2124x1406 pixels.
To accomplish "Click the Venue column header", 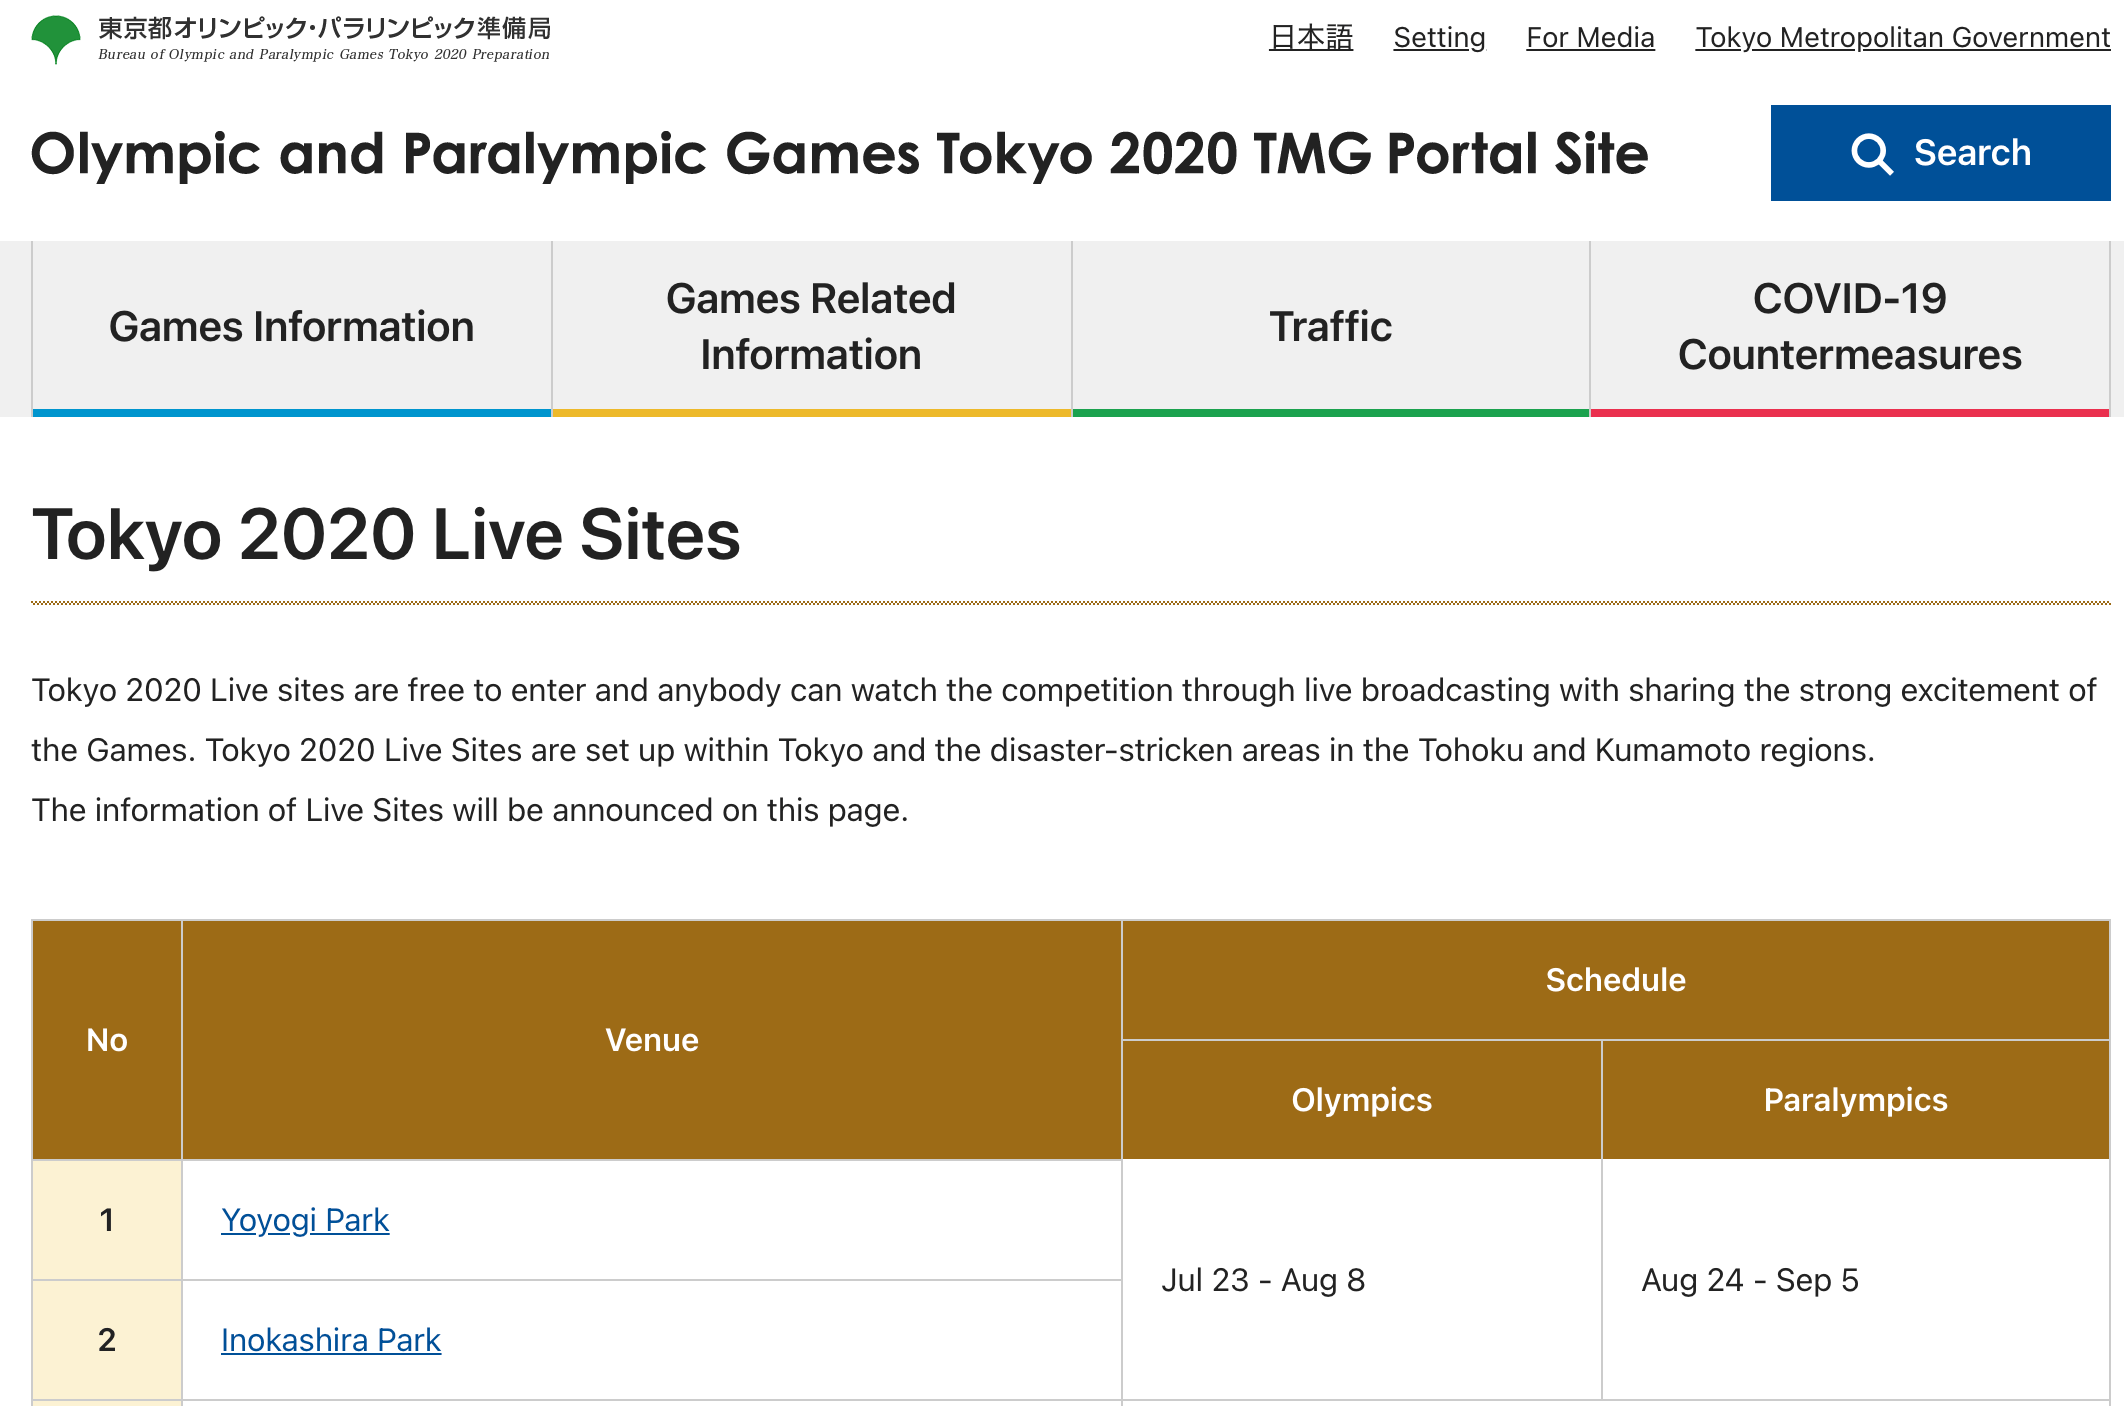I will [x=652, y=1040].
